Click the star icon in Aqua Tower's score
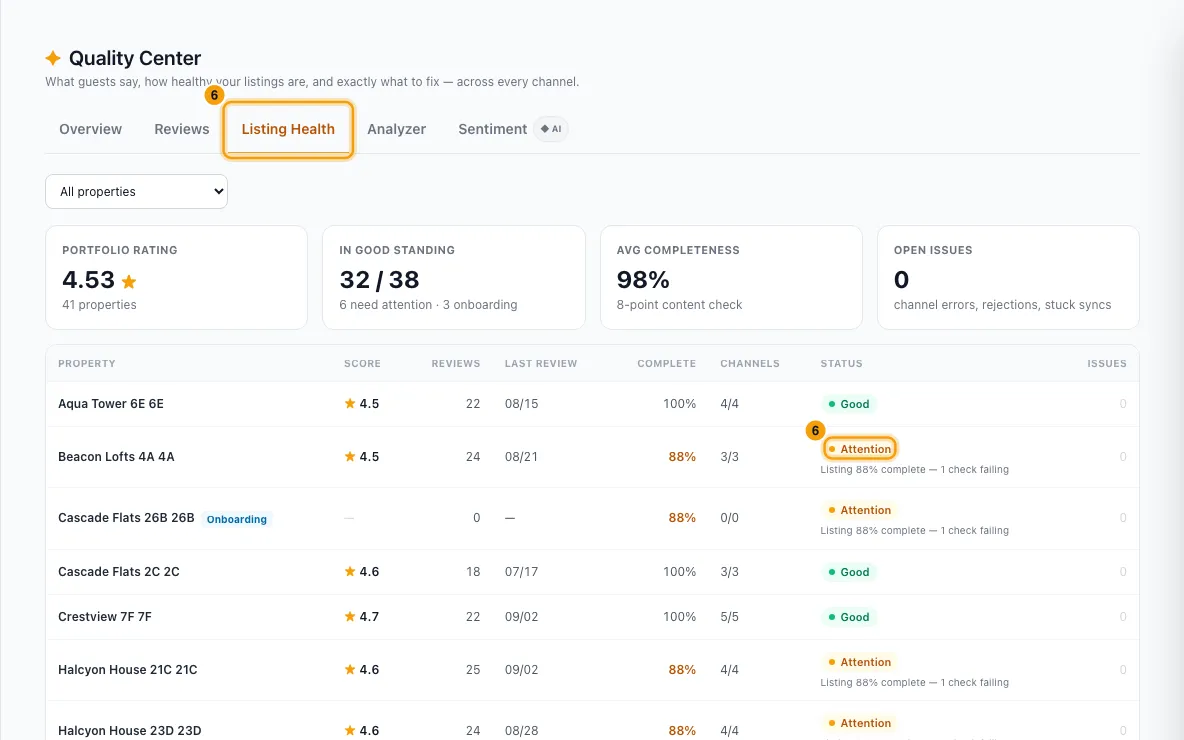 coord(350,403)
